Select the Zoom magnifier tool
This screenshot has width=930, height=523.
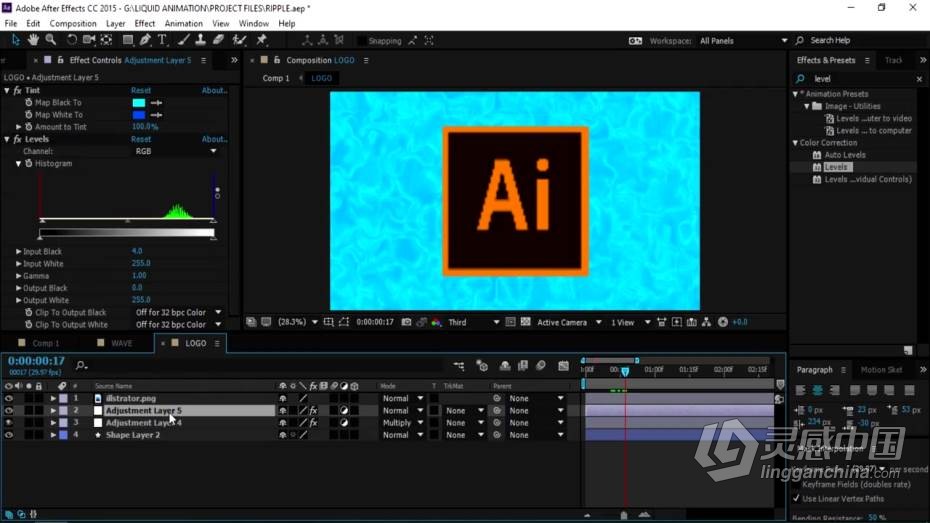[x=51, y=40]
